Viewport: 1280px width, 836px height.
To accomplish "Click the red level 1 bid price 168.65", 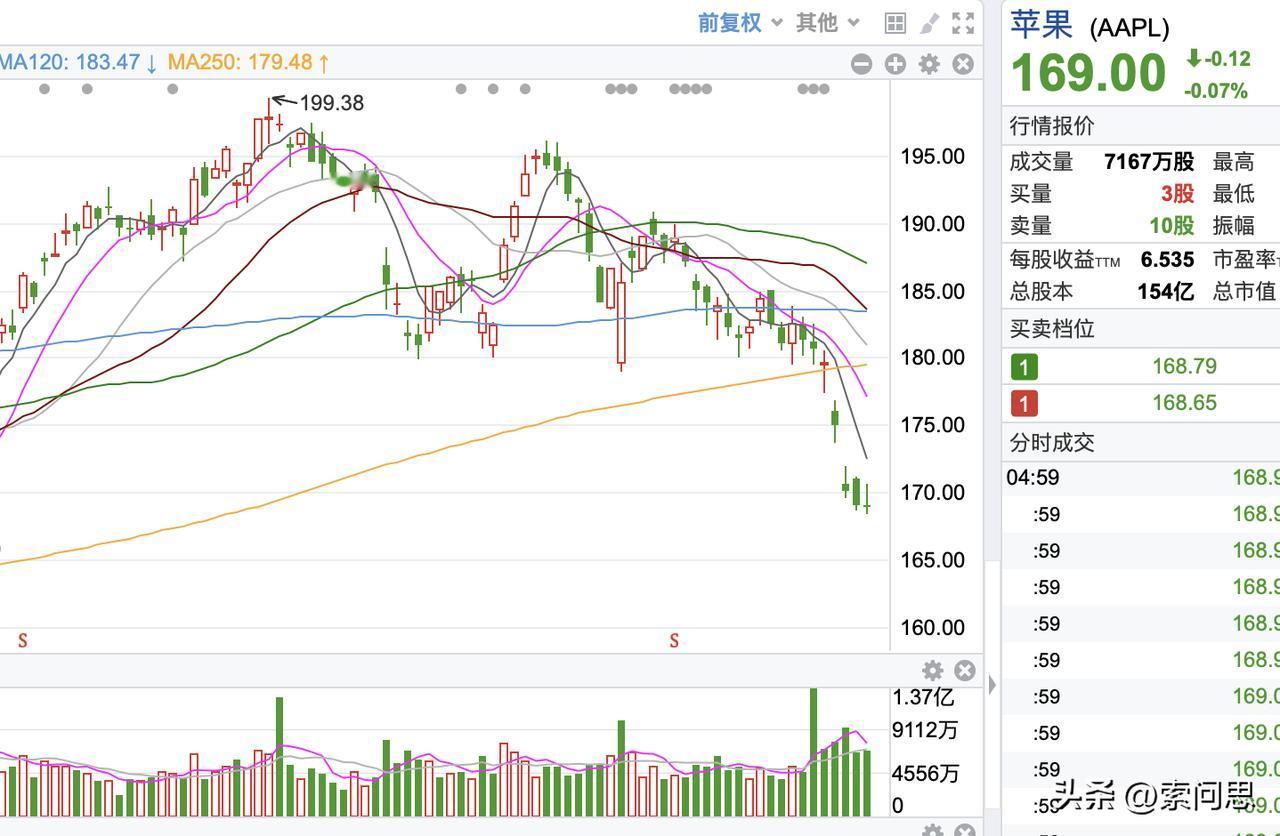I will pos(1184,402).
